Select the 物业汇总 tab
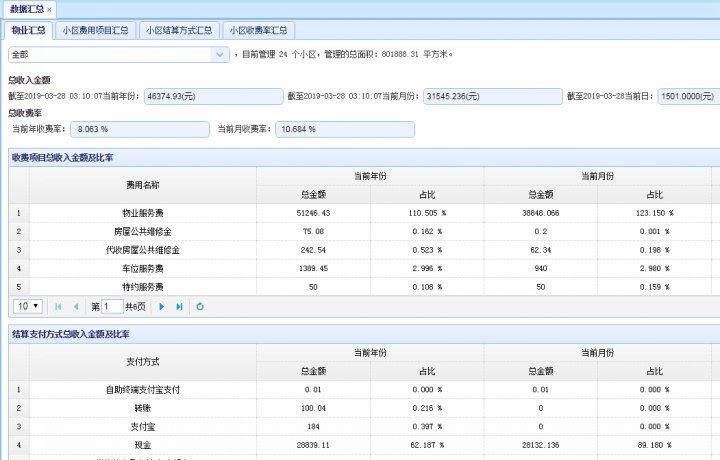The image size is (720, 460). (28, 31)
